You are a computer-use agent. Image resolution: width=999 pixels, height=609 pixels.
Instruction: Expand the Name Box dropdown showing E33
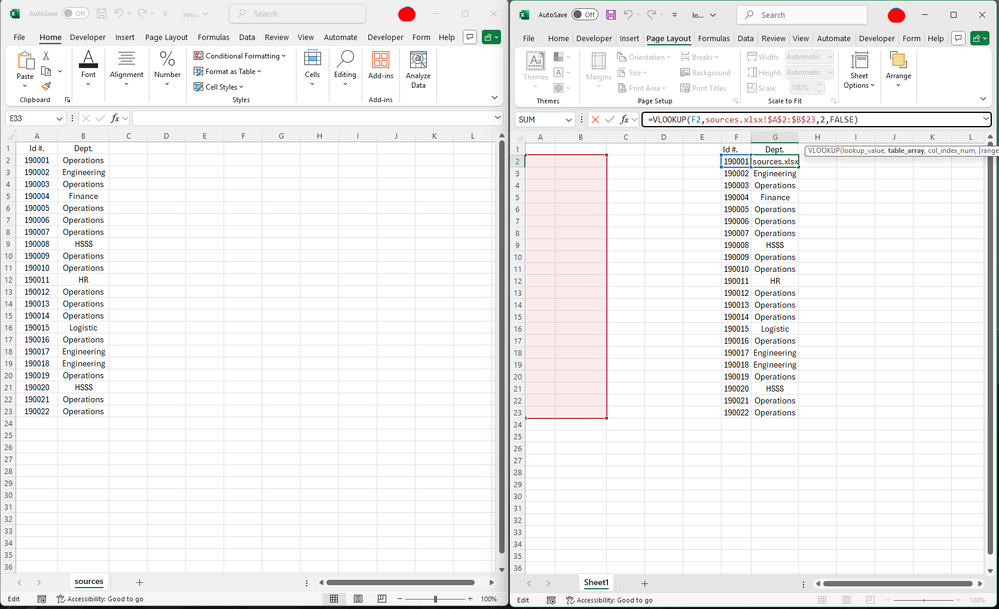[x=59, y=118]
